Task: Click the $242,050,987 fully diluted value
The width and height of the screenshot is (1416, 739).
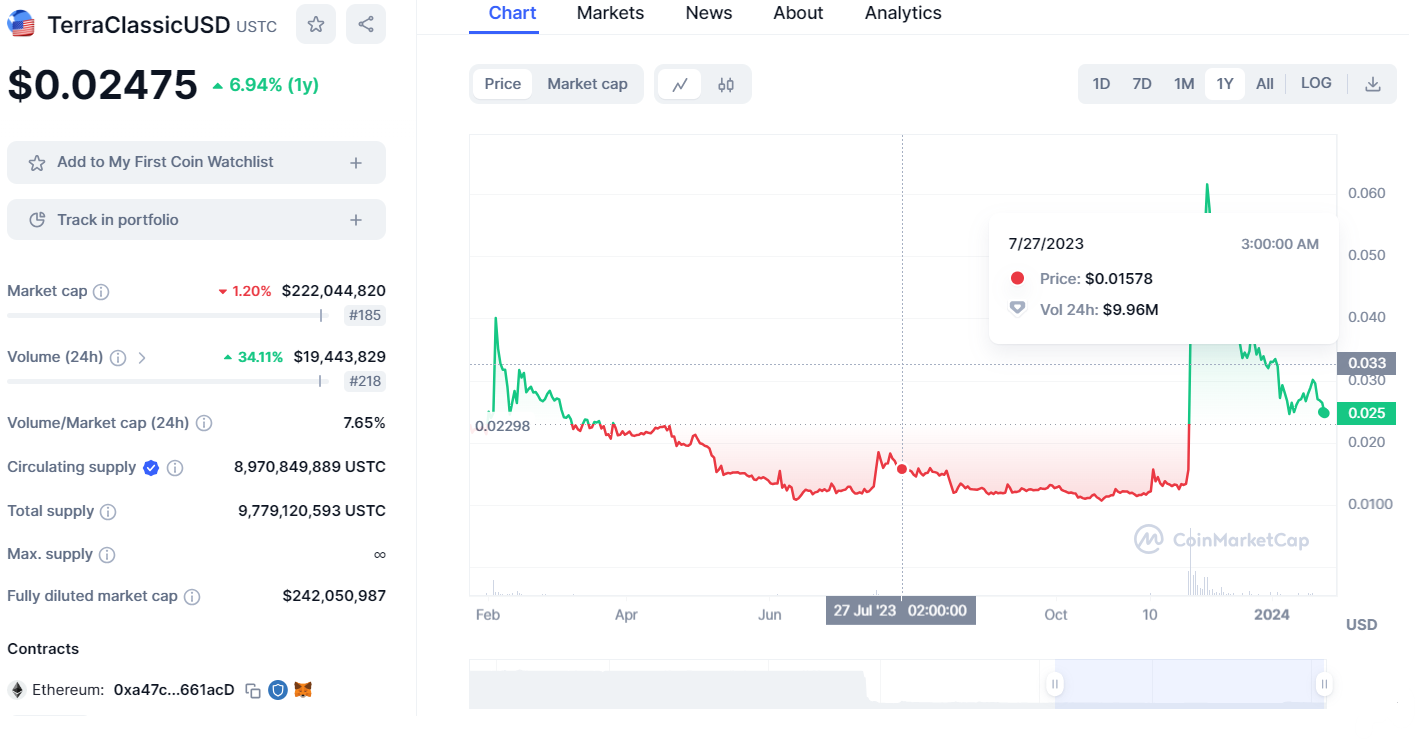Action: click(334, 596)
